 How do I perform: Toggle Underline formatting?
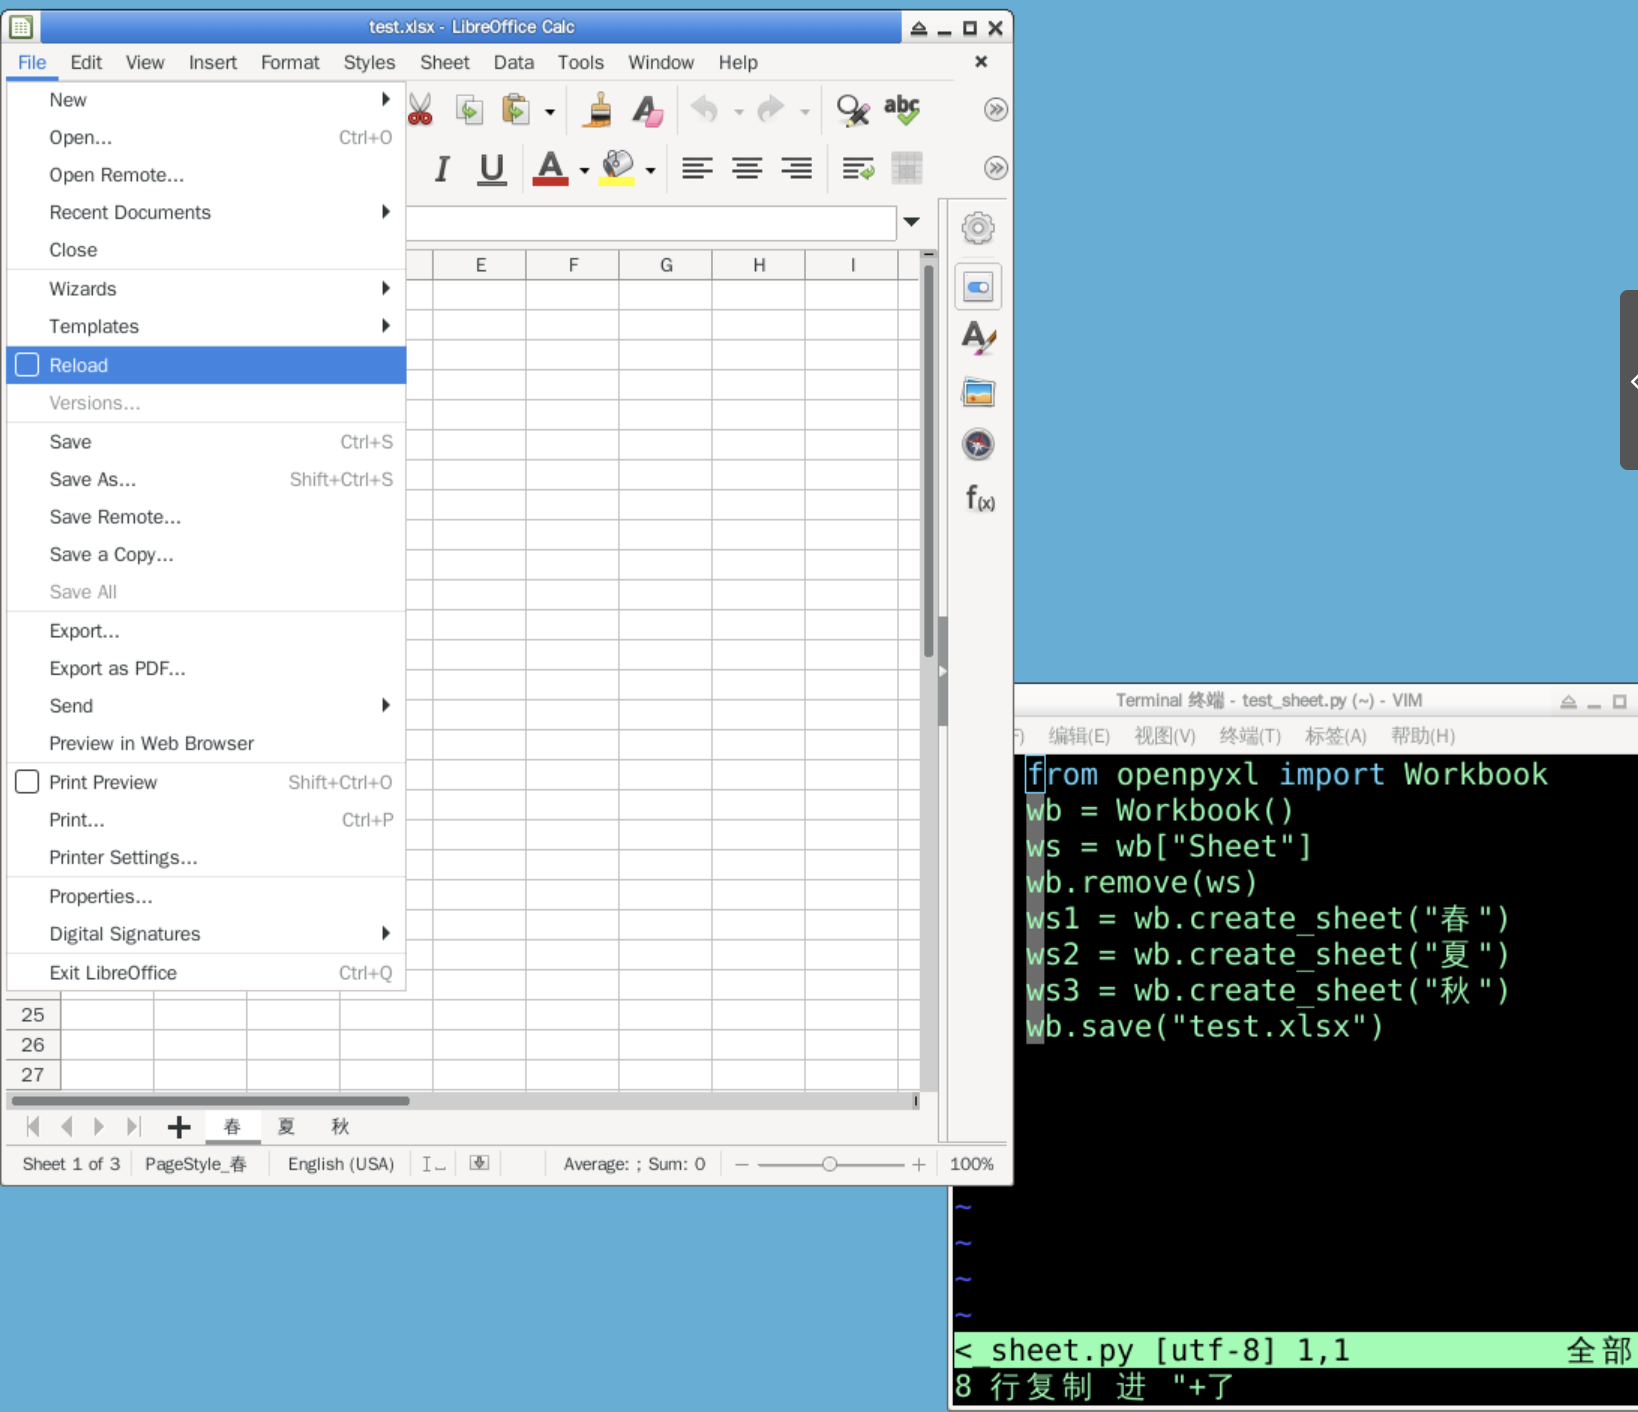click(x=491, y=168)
